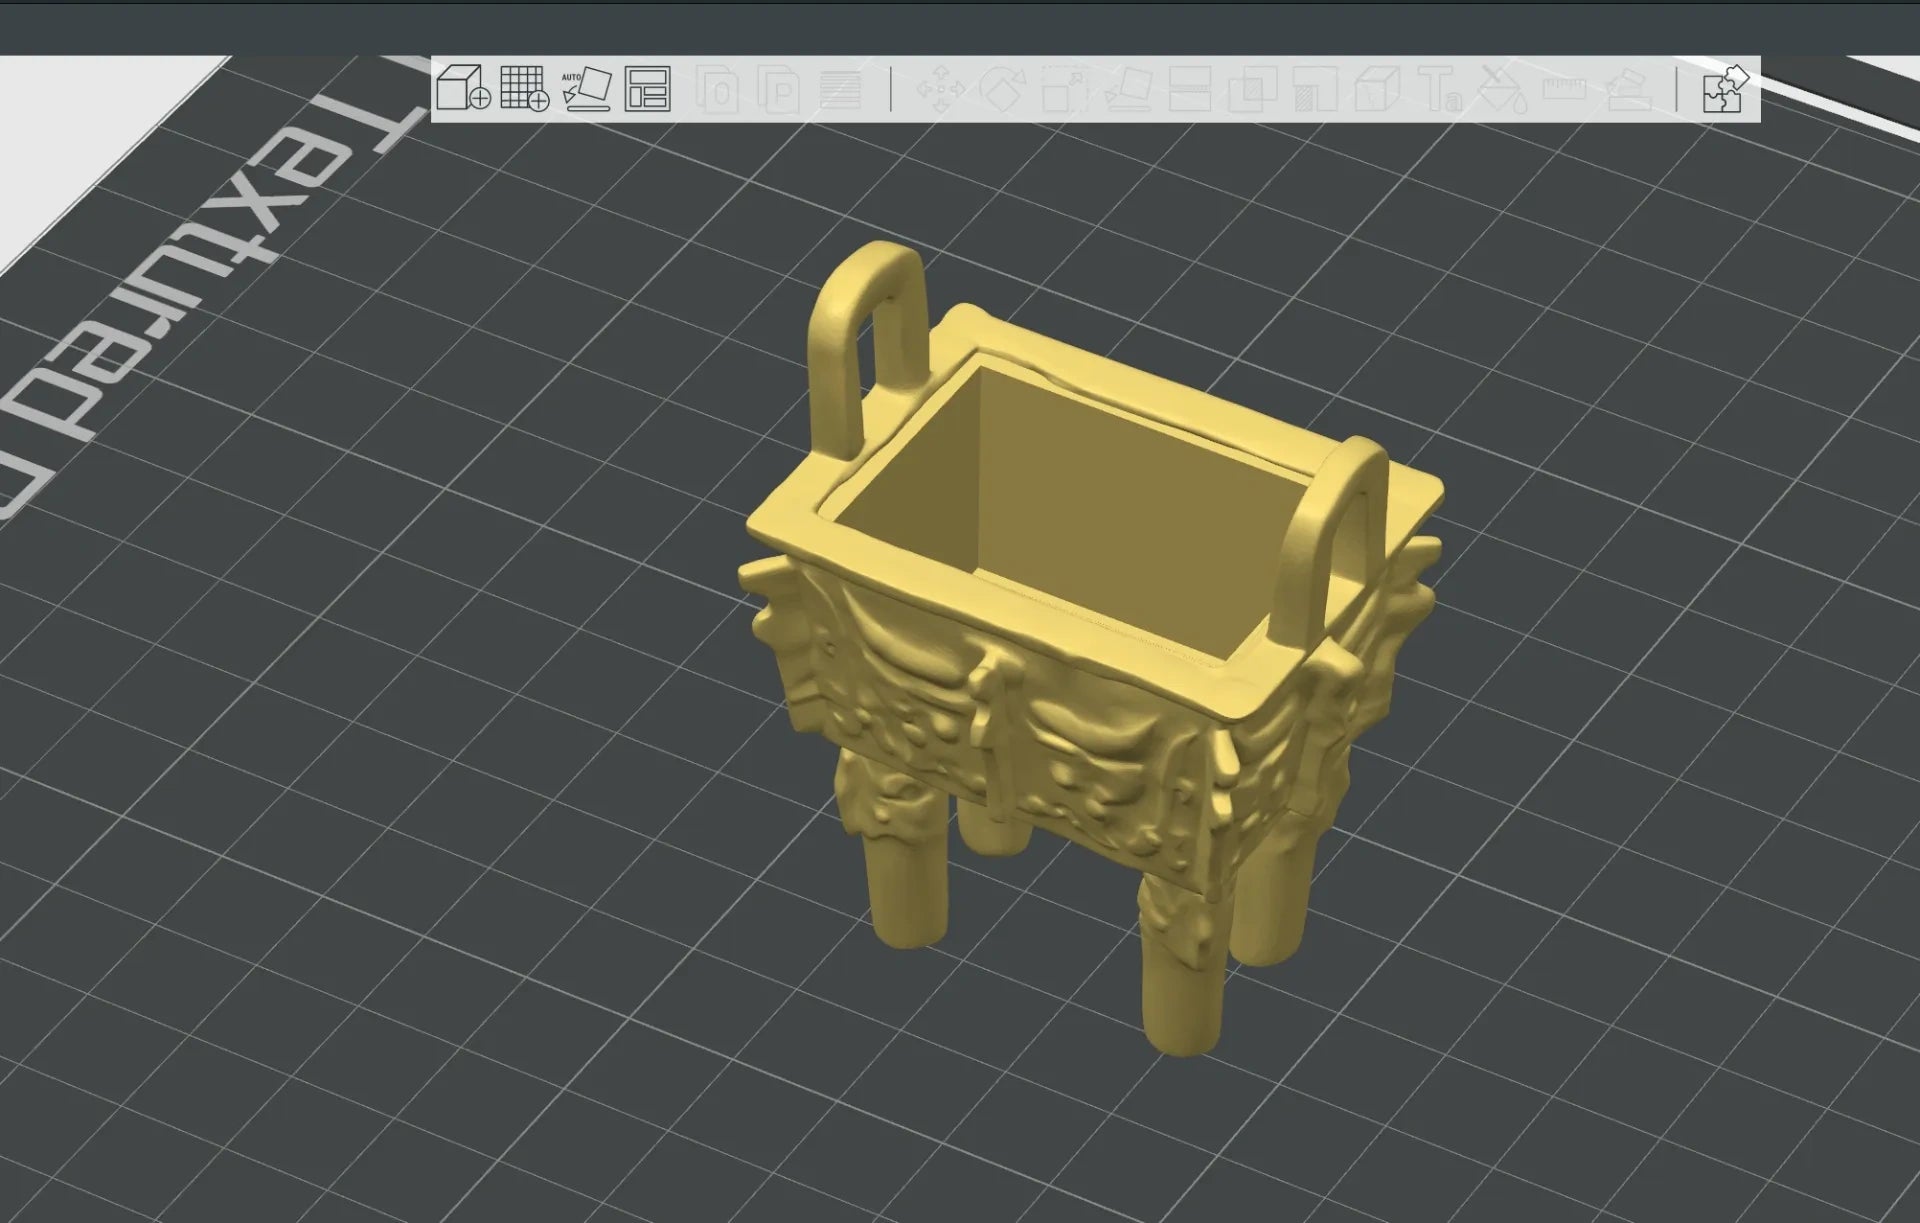This screenshot has width=1920, height=1223.
Task: Select the Support painting tool
Action: pyautogui.click(x=1315, y=89)
